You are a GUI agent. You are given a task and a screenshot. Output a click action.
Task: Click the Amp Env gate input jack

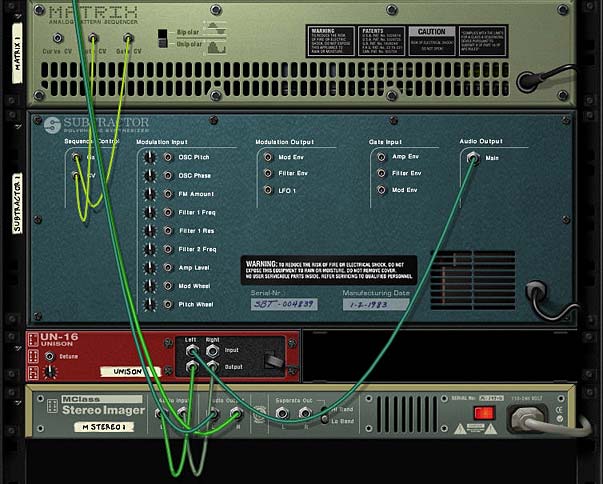[x=381, y=157]
